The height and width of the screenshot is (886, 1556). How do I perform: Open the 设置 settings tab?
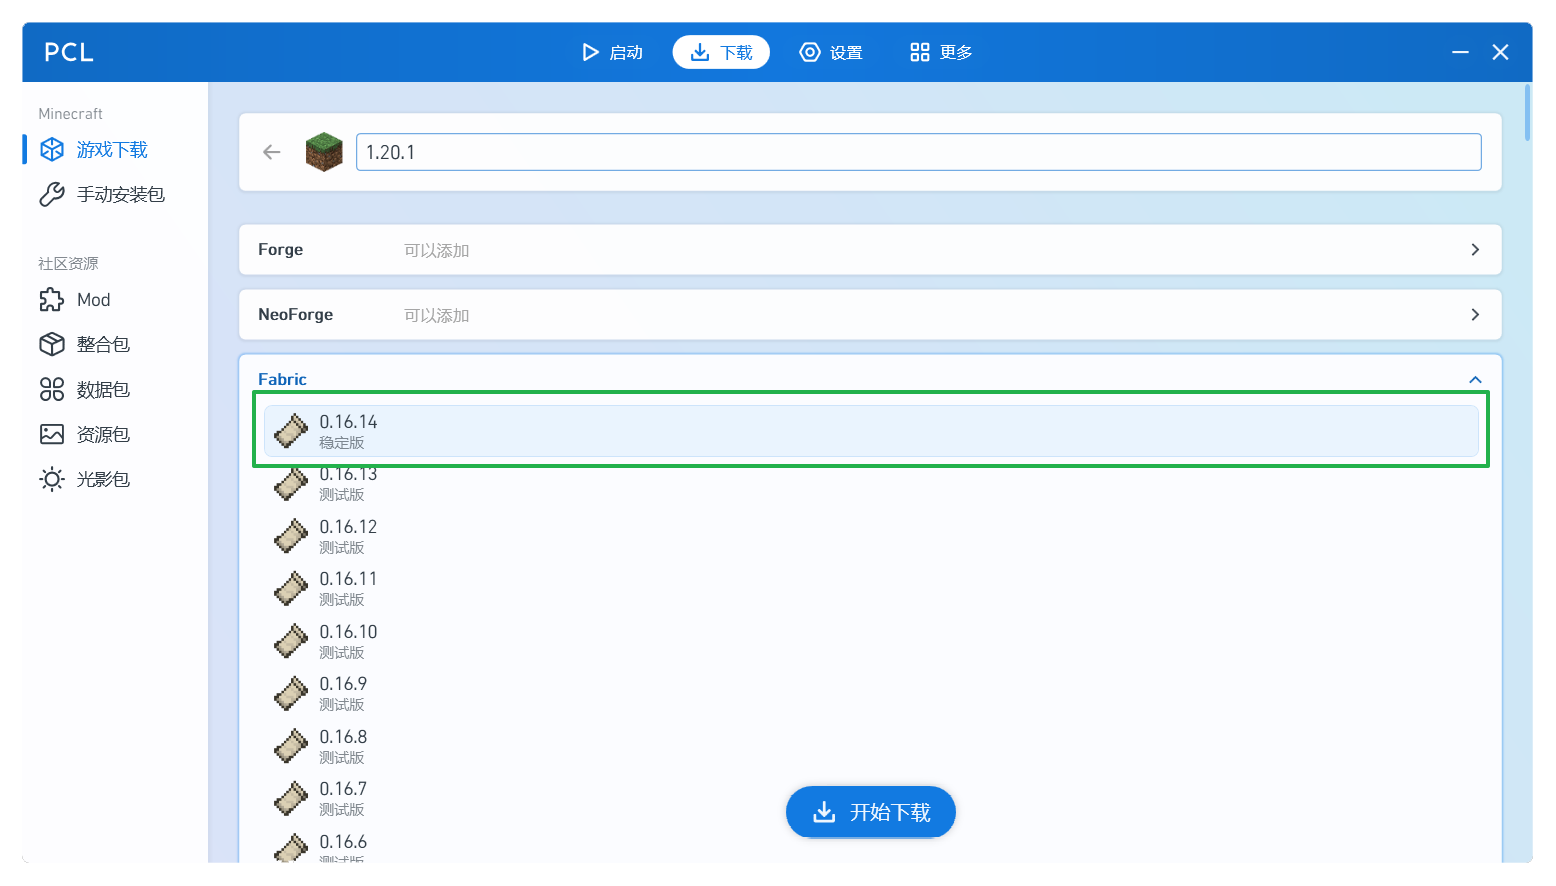point(831,52)
